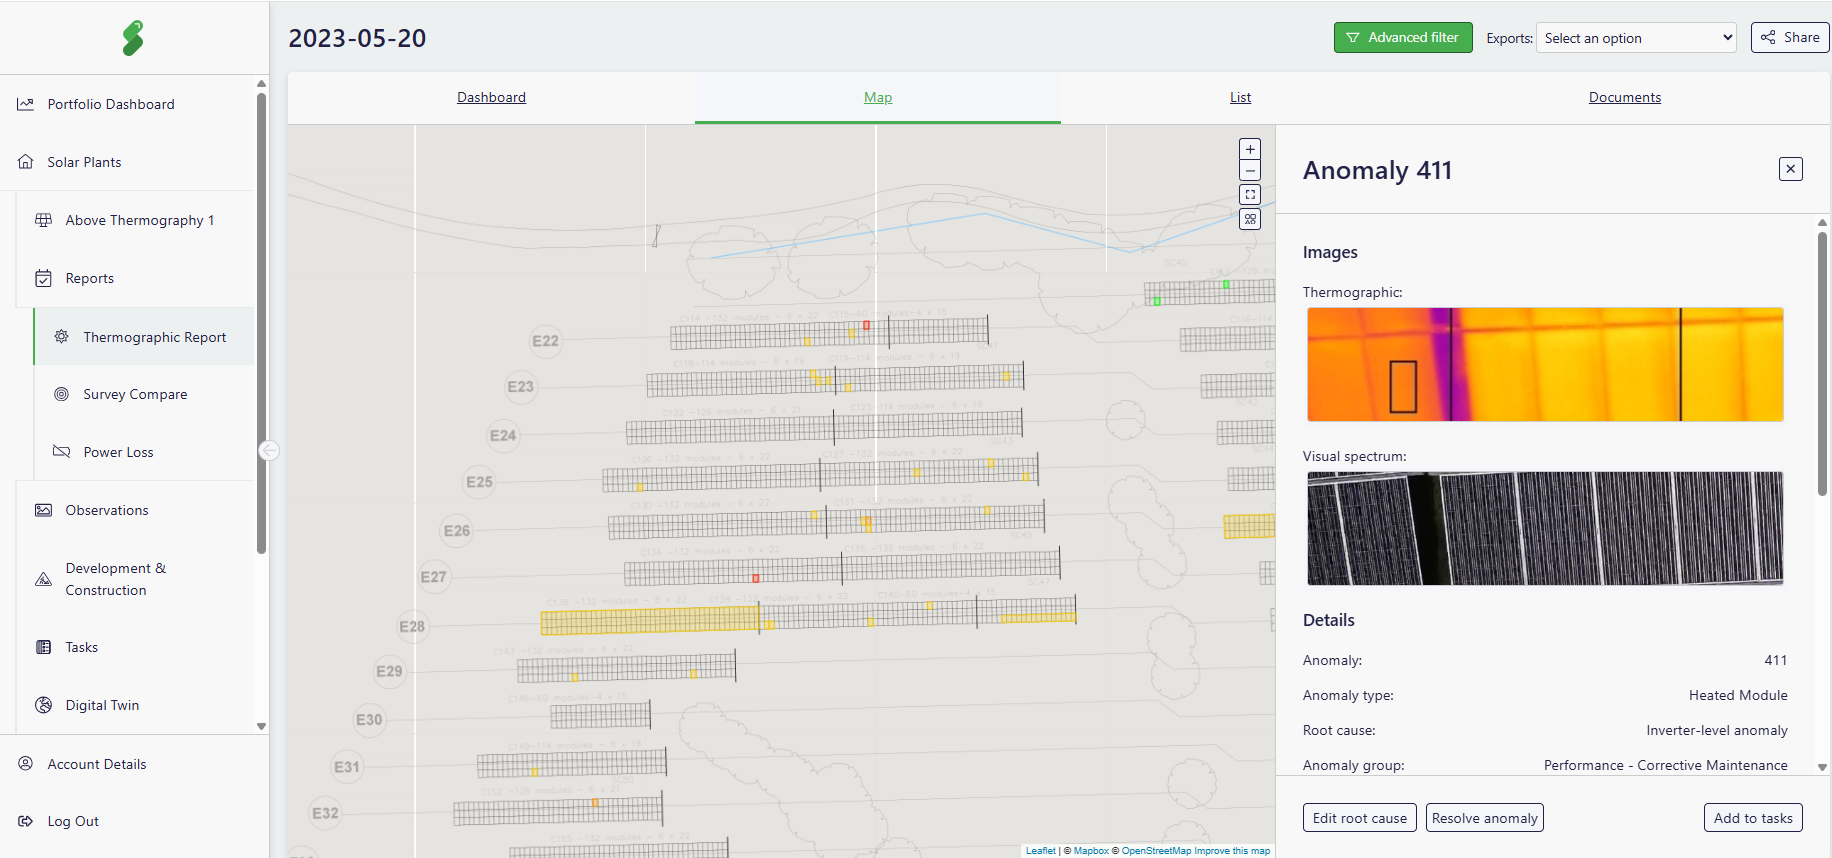
Task: Zoom in on the map
Action: (x=1250, y=149)
